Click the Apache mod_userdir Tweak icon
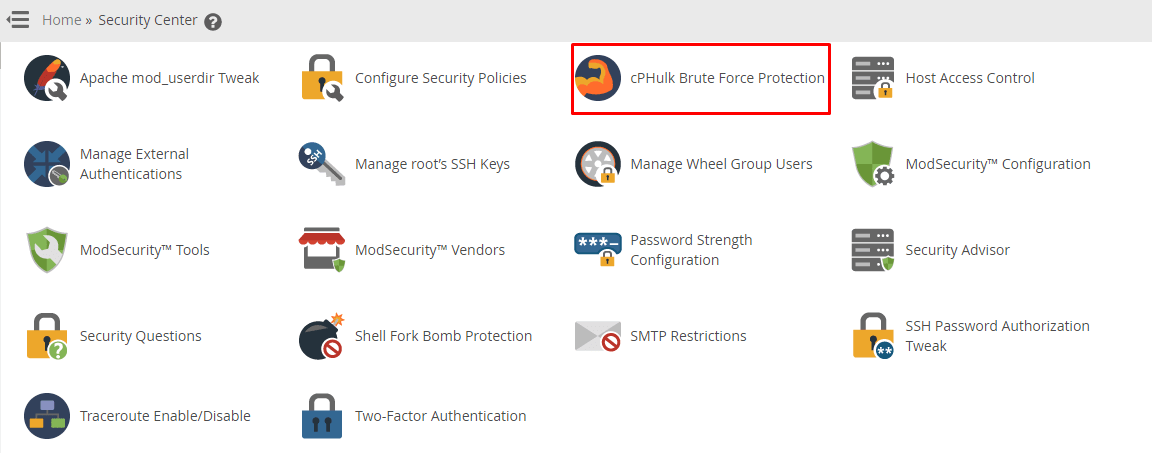The width and height of the screenshot is (1152, 453). pos(47,78)
